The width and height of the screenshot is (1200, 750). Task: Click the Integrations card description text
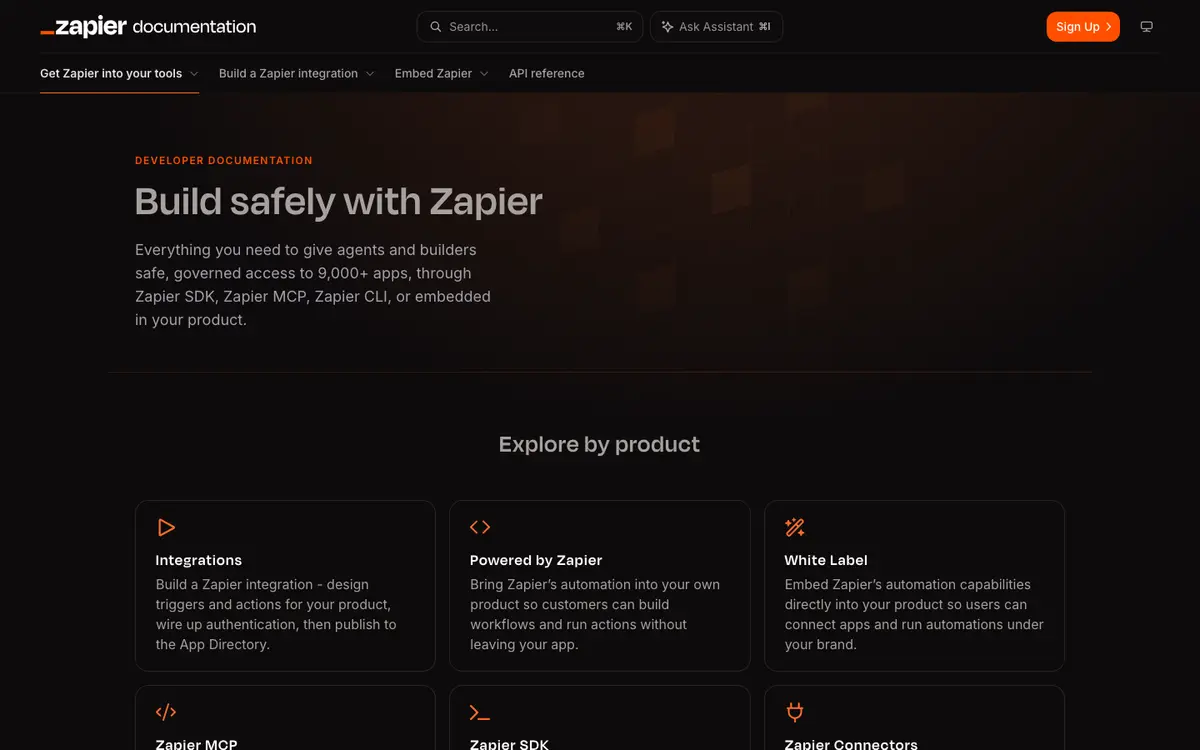click(276, 614)
